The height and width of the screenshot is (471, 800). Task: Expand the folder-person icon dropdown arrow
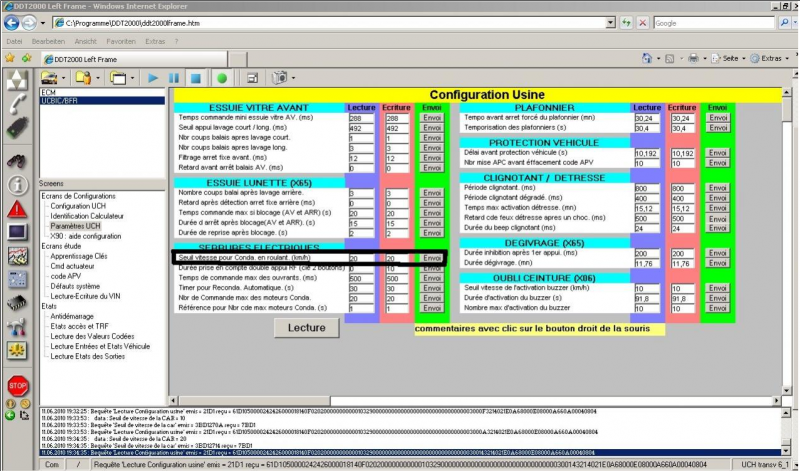(97, 78)
